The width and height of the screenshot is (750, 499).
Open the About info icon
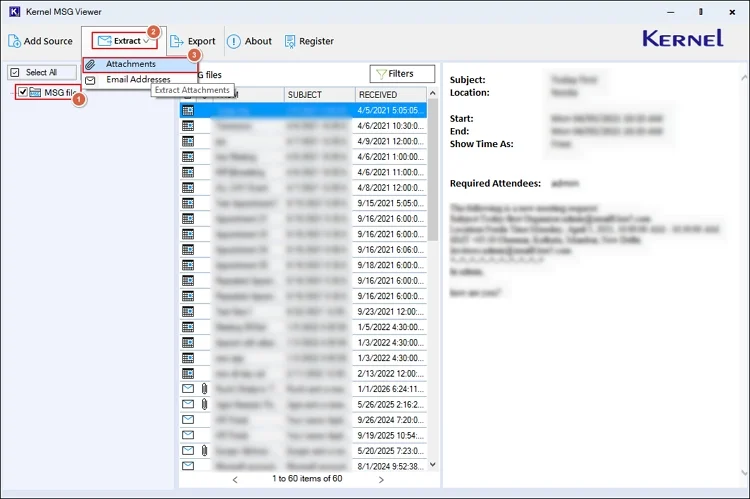click(233, 41)
